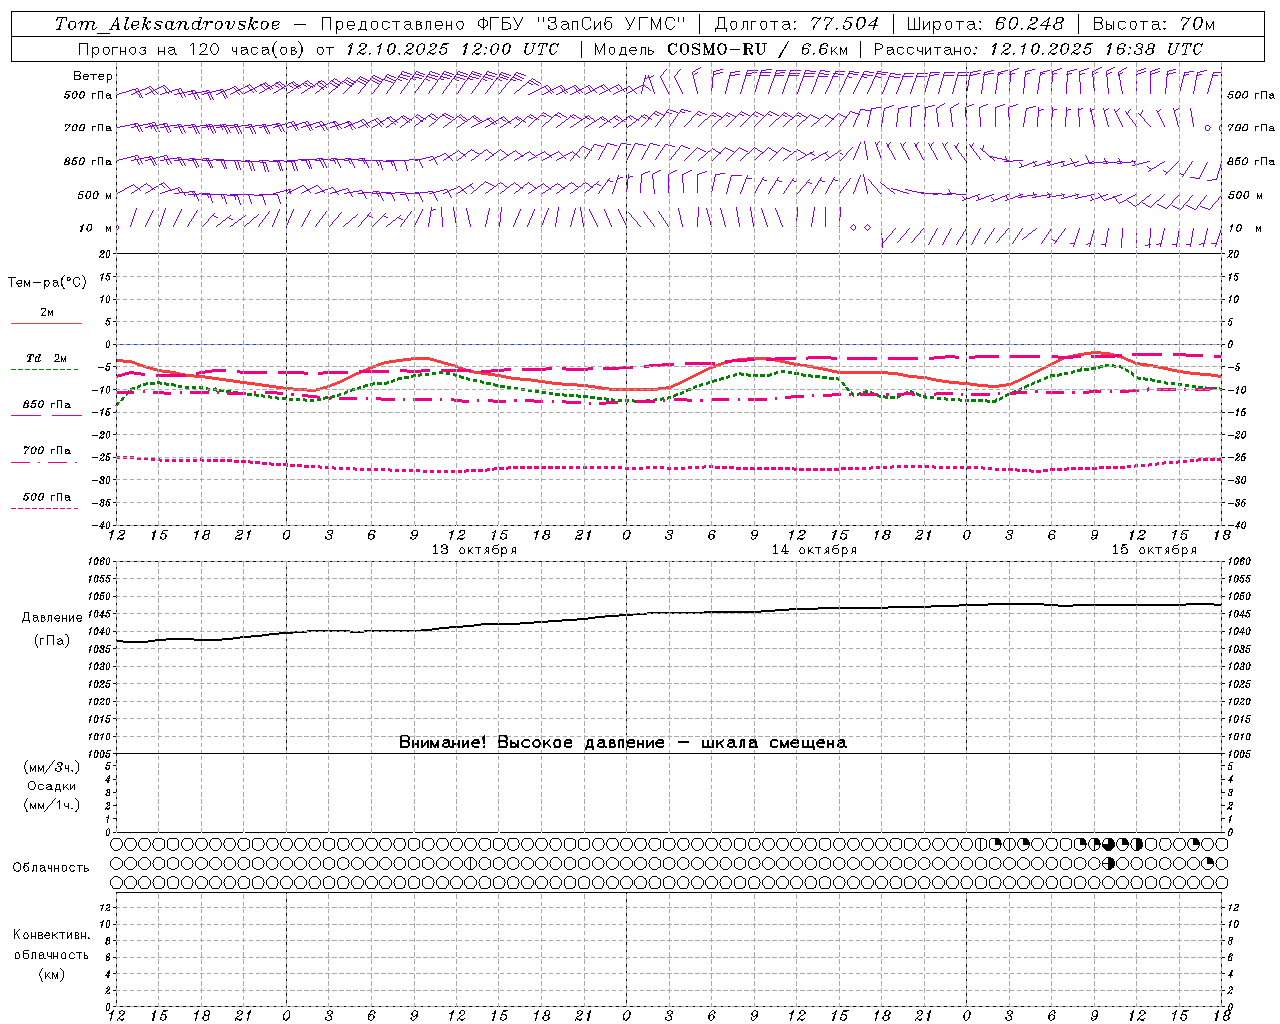Click the 'Тем-ра(°C)' temperature label

(47, 283)
